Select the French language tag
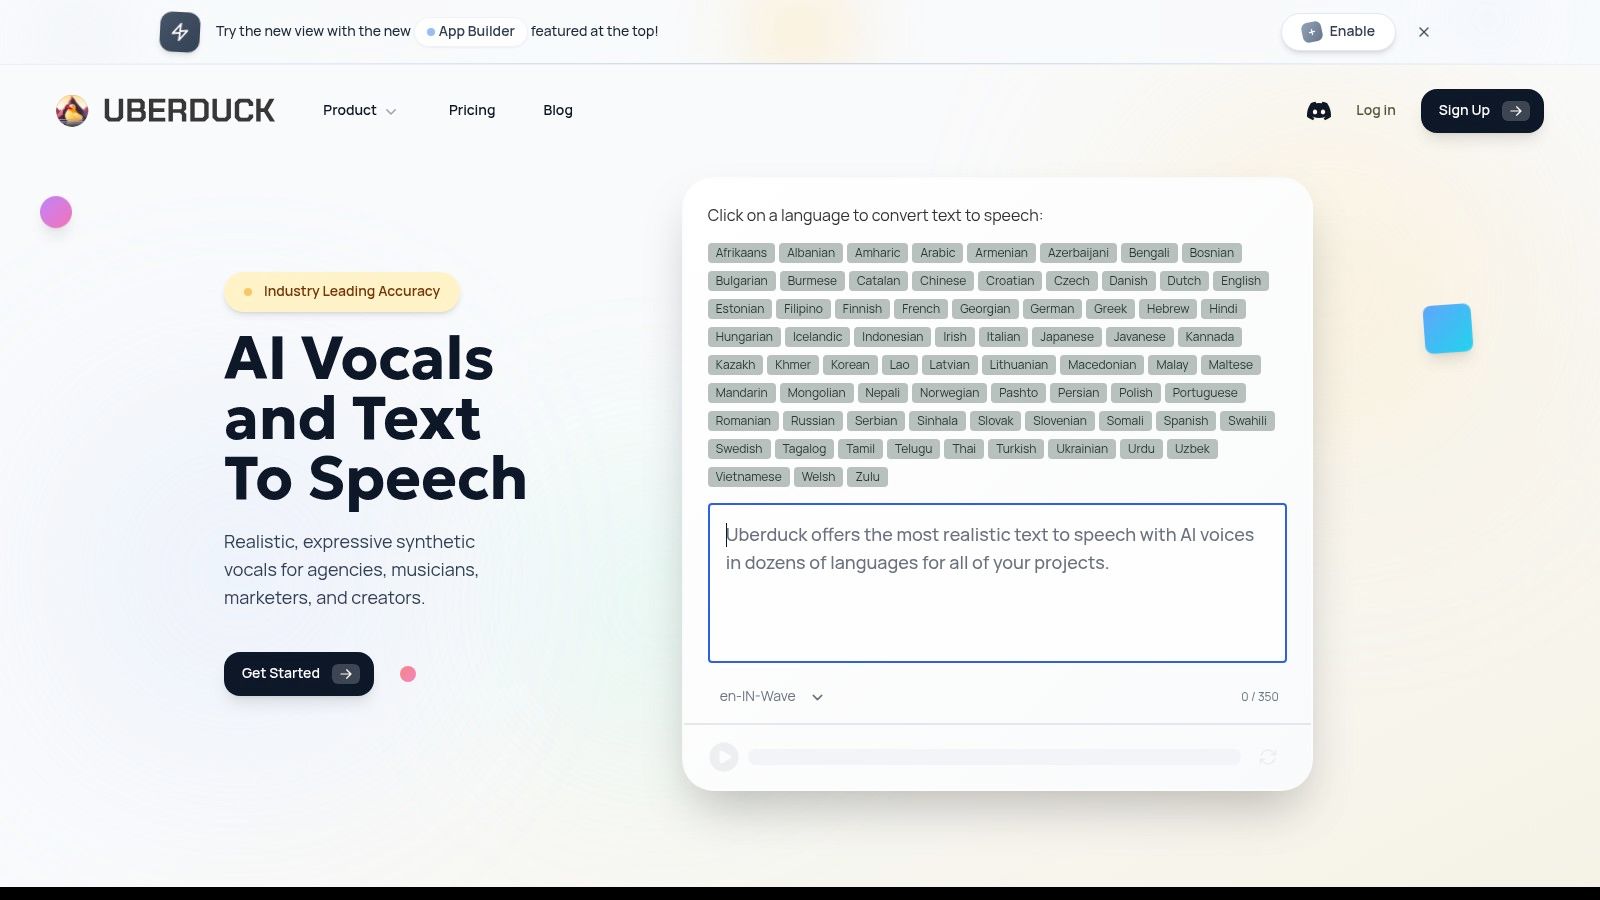The width and height of the screenshot is (1600, 900). 921,309
